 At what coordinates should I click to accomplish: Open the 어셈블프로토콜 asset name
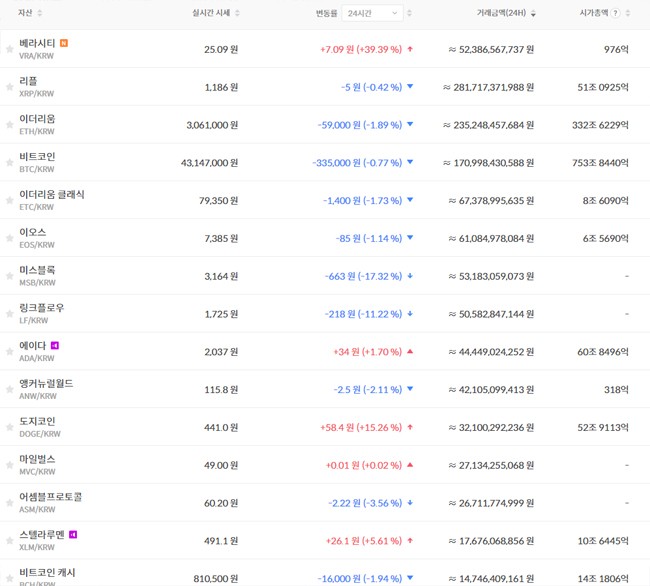51,497
